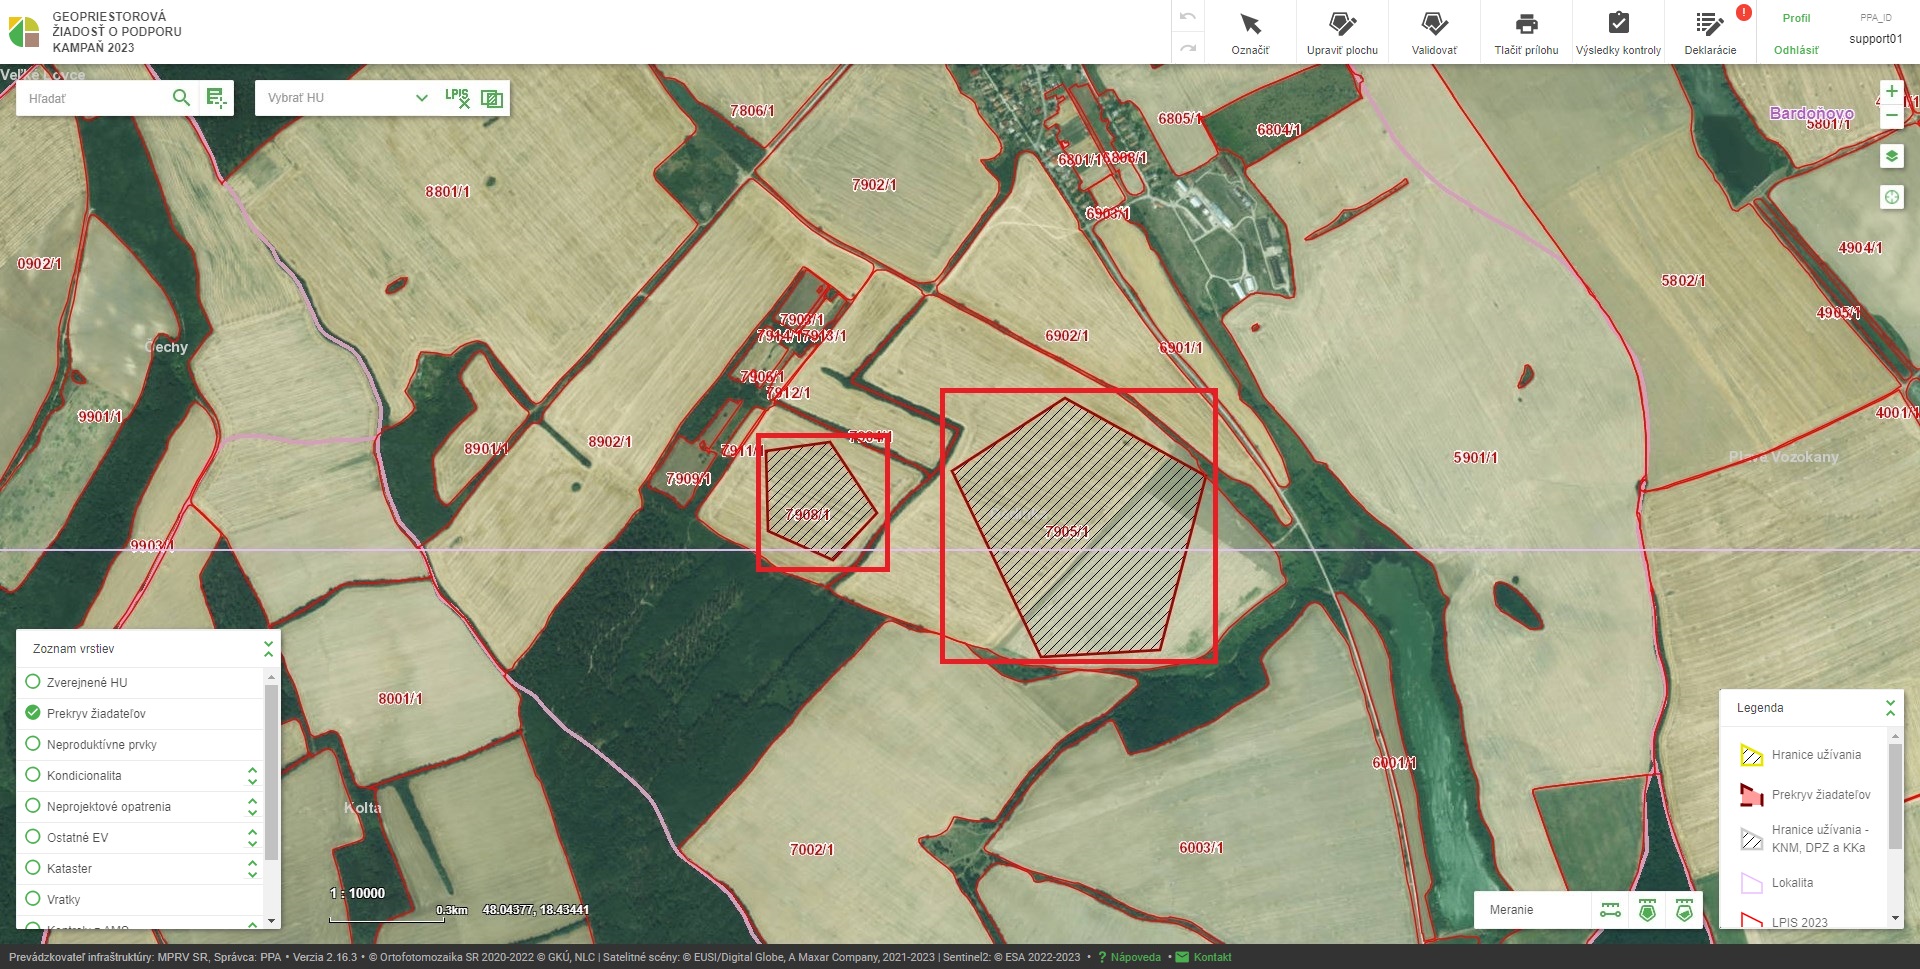The image size is (1920, 969).
Task: Click the search magnifier icon
Action: pyautogui.click(x=181, y=97)
